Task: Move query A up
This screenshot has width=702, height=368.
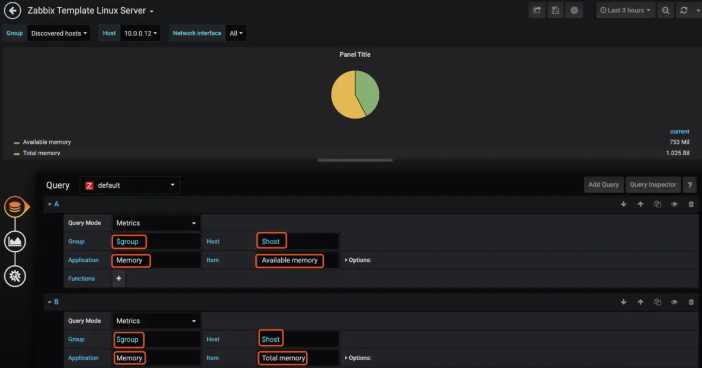Action: (x=641, y=204)
